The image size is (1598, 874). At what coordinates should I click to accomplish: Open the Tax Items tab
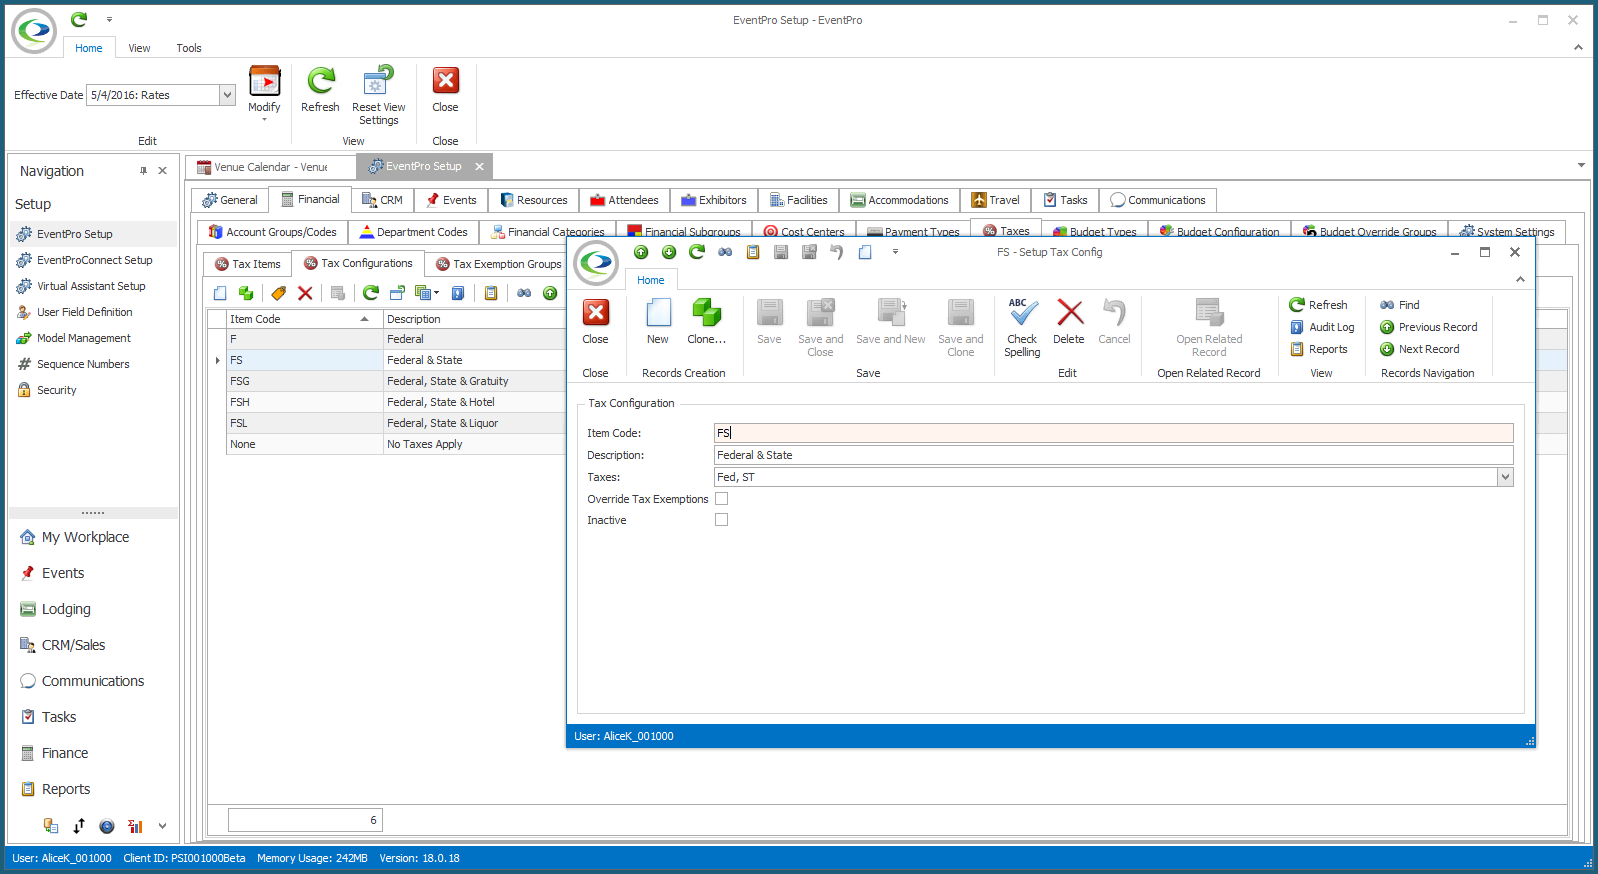[248, 264]
